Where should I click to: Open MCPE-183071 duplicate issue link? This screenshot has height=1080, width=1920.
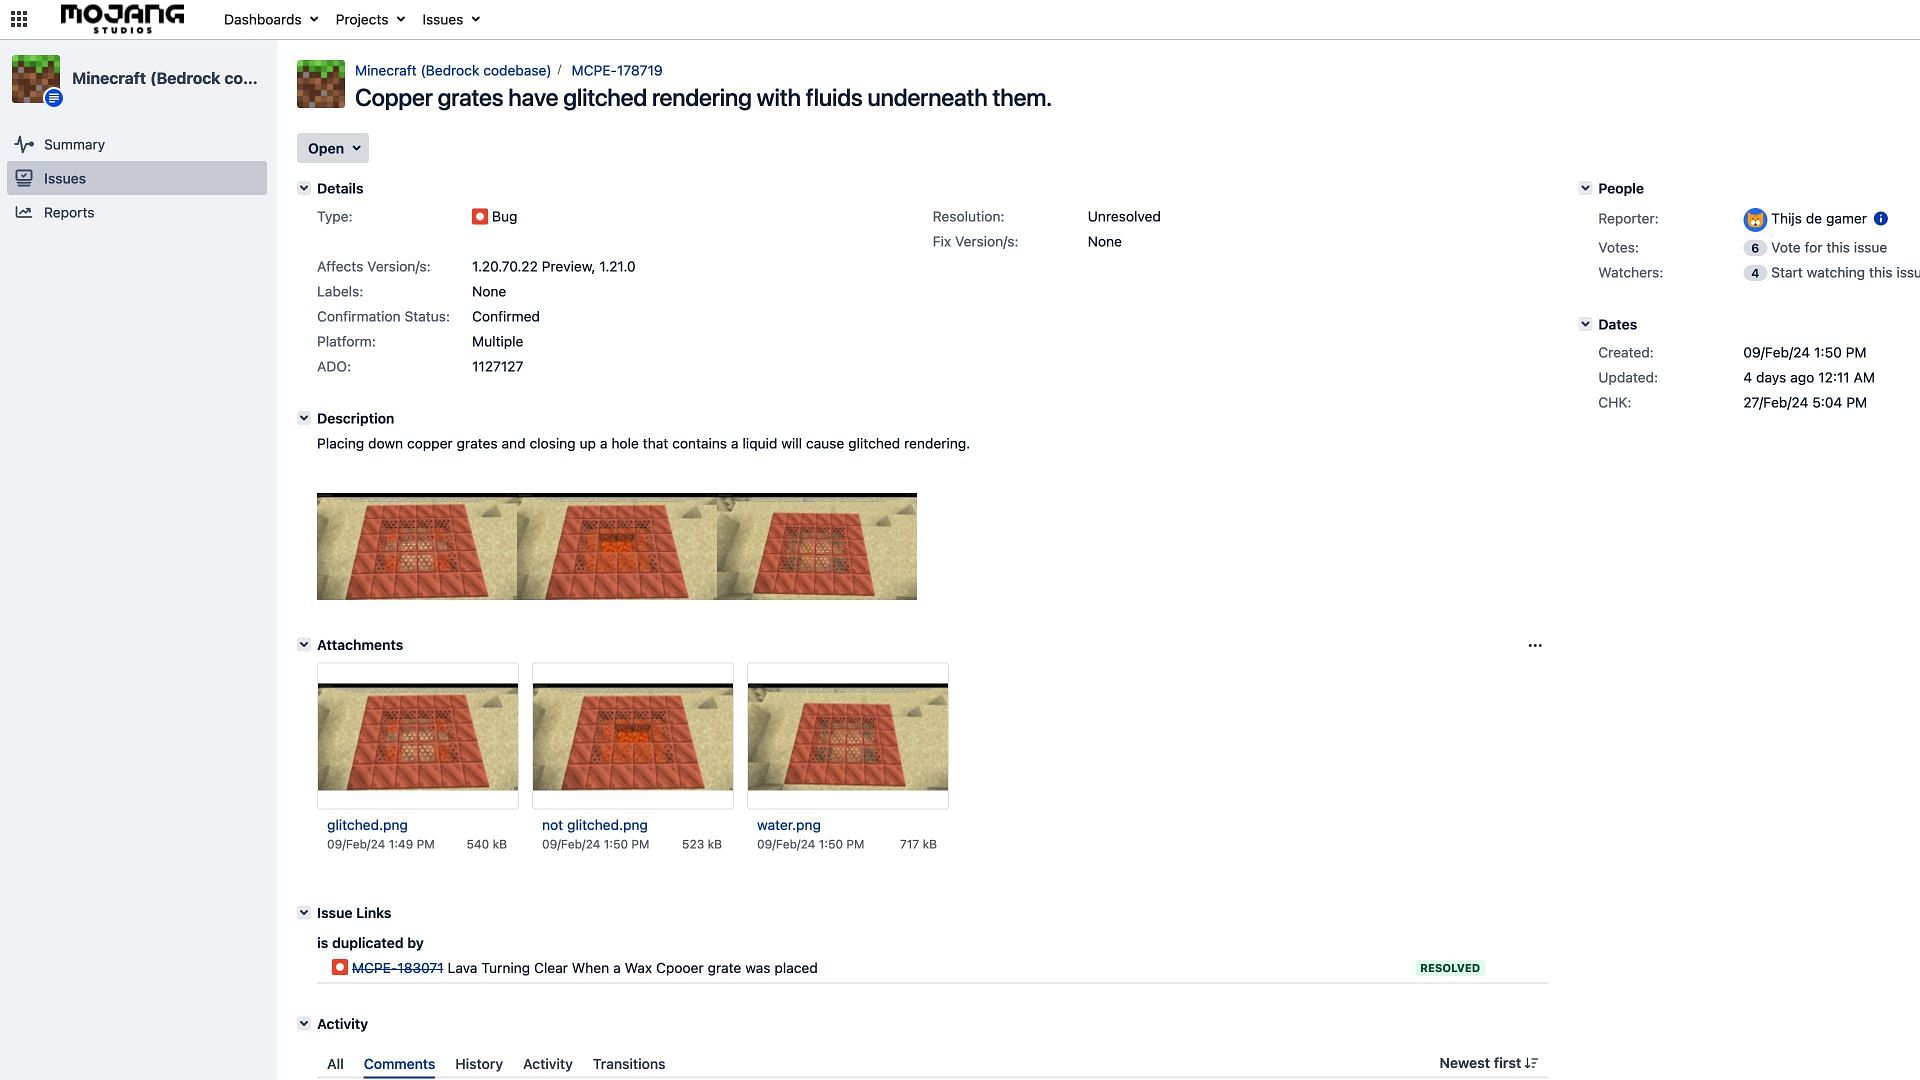397,968
